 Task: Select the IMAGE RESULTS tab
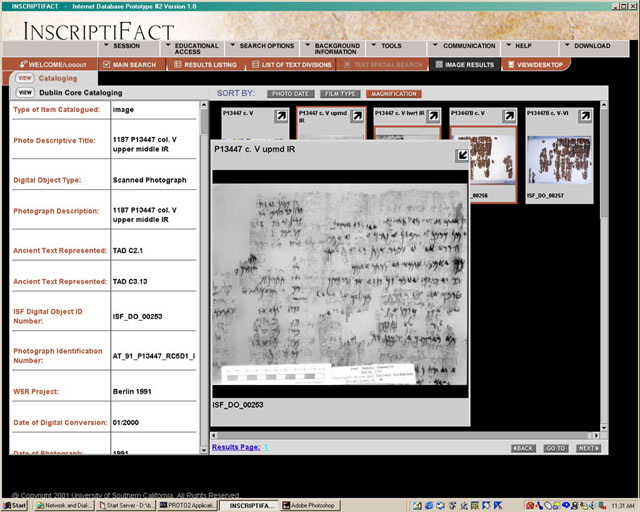pyautogui.click(x=464, y=65)
